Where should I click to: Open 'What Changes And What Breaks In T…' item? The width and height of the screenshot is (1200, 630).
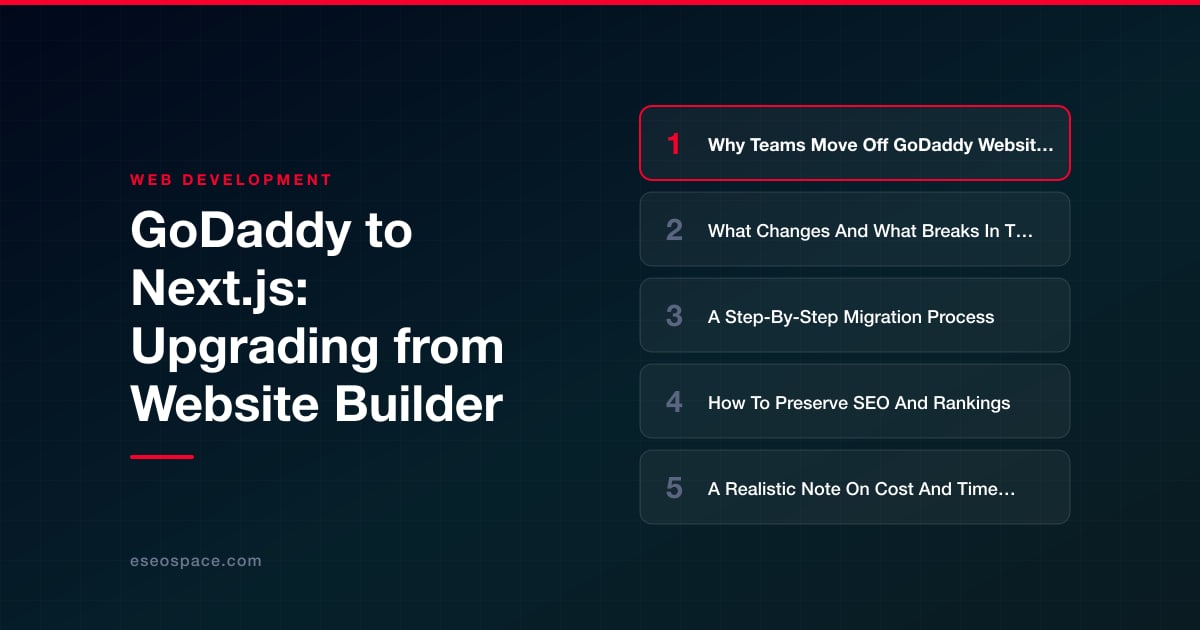[x=855, y=229]
